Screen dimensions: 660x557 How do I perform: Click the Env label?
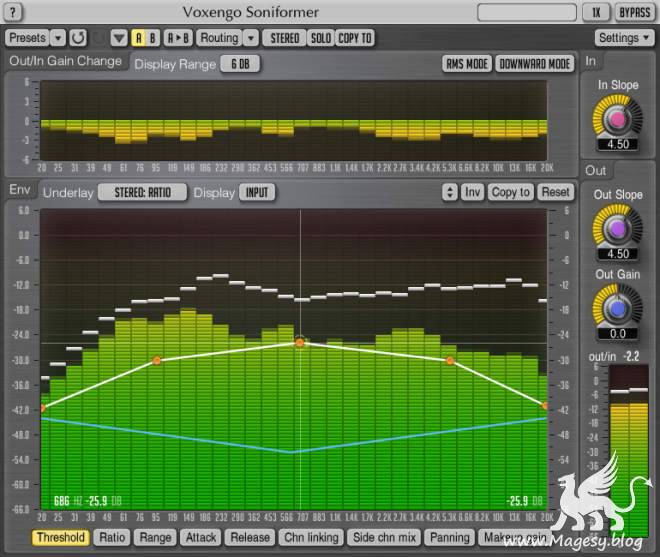19,190
